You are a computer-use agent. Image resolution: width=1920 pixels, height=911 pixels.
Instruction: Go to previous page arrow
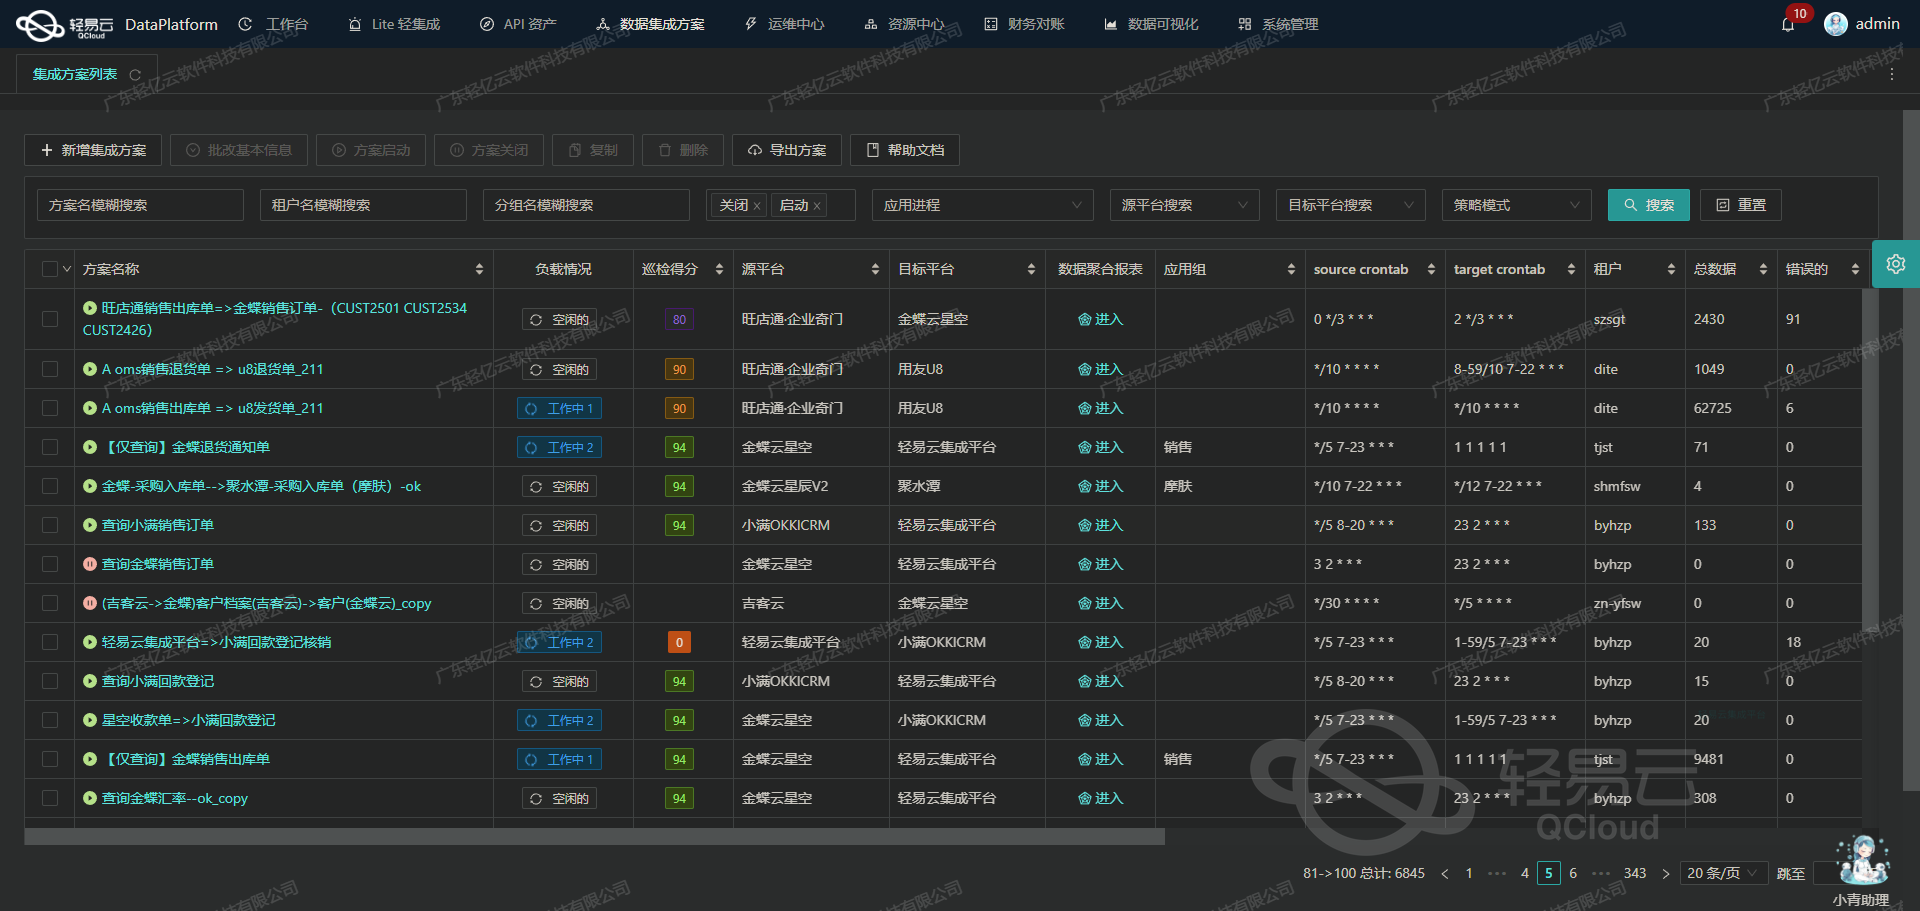(x=1444, y=873)
